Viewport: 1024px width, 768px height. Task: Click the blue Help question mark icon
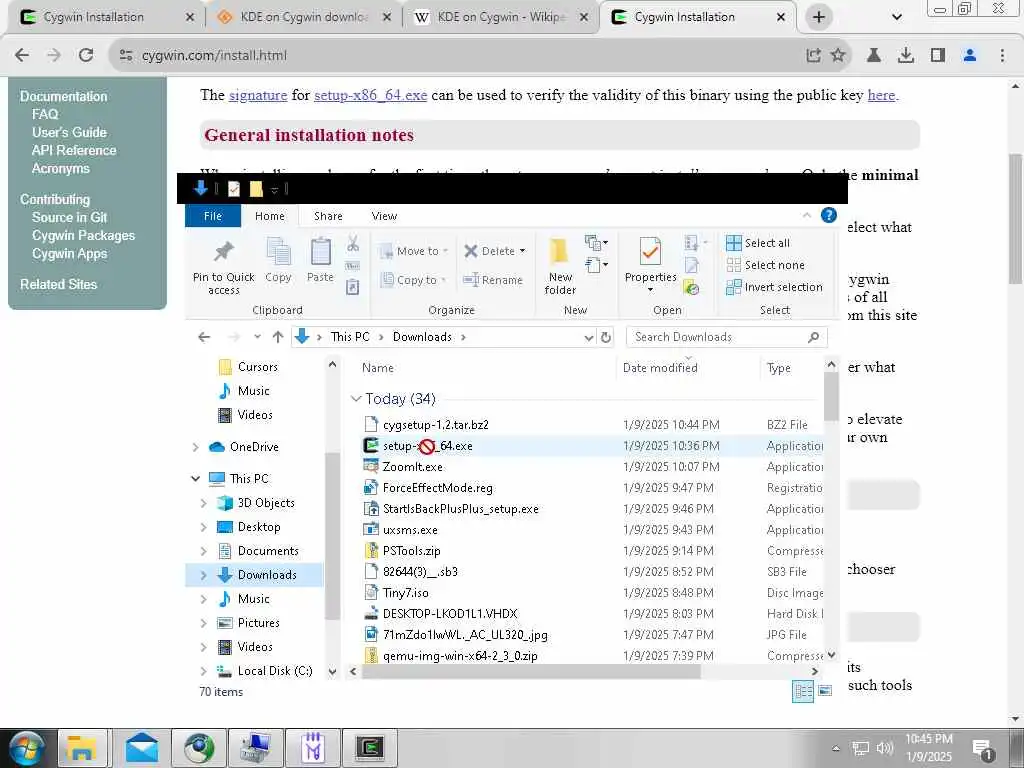tap(828, 216)
